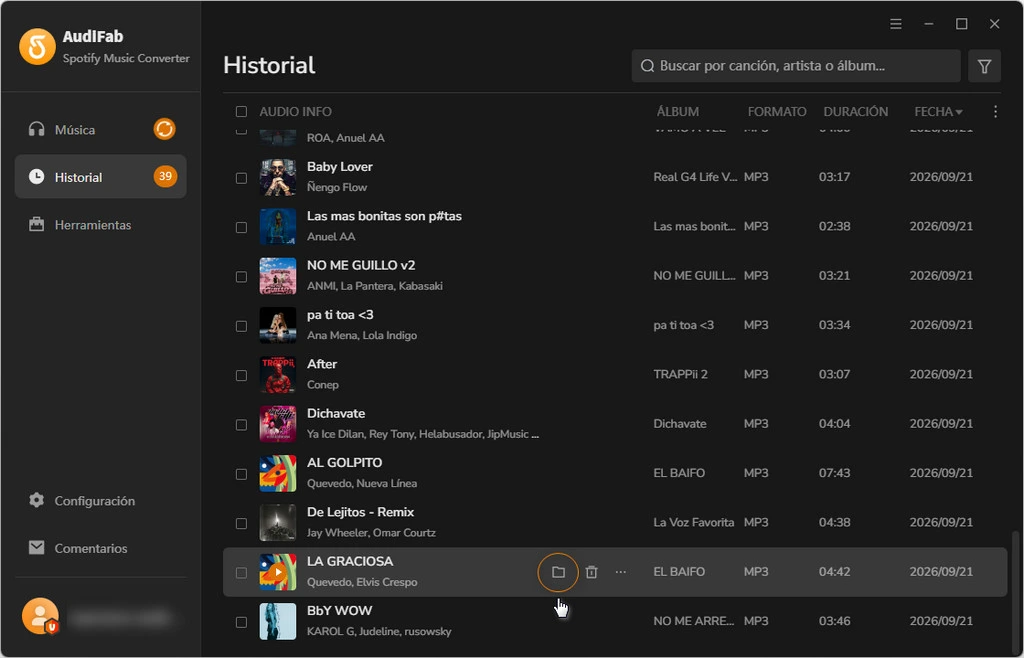Click the Baby Lover album cover
This screenshot has width=1024, height=658.
click(278, 177)
